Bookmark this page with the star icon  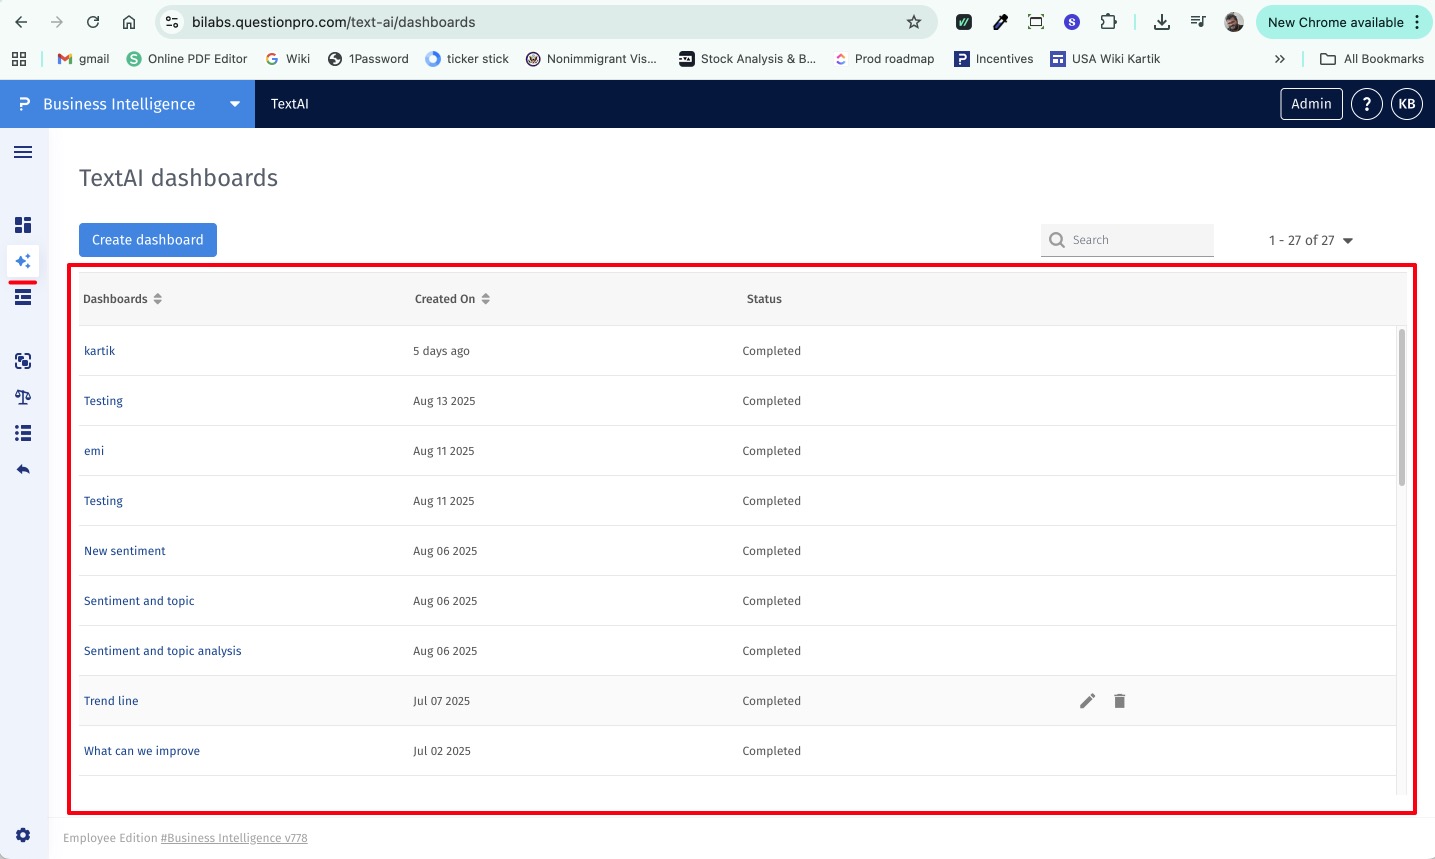[x=914, y=22]
